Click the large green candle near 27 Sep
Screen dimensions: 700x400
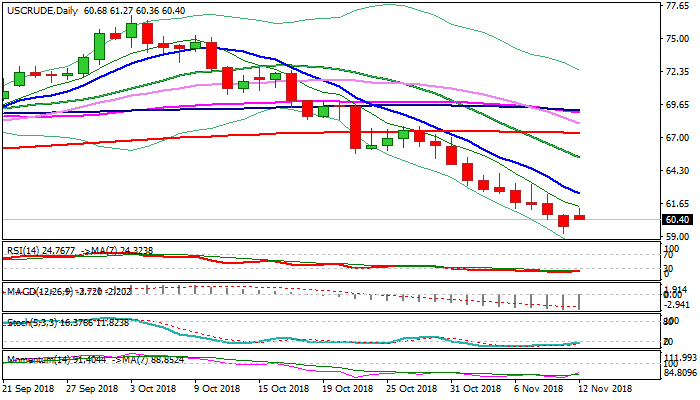(100, 46)
